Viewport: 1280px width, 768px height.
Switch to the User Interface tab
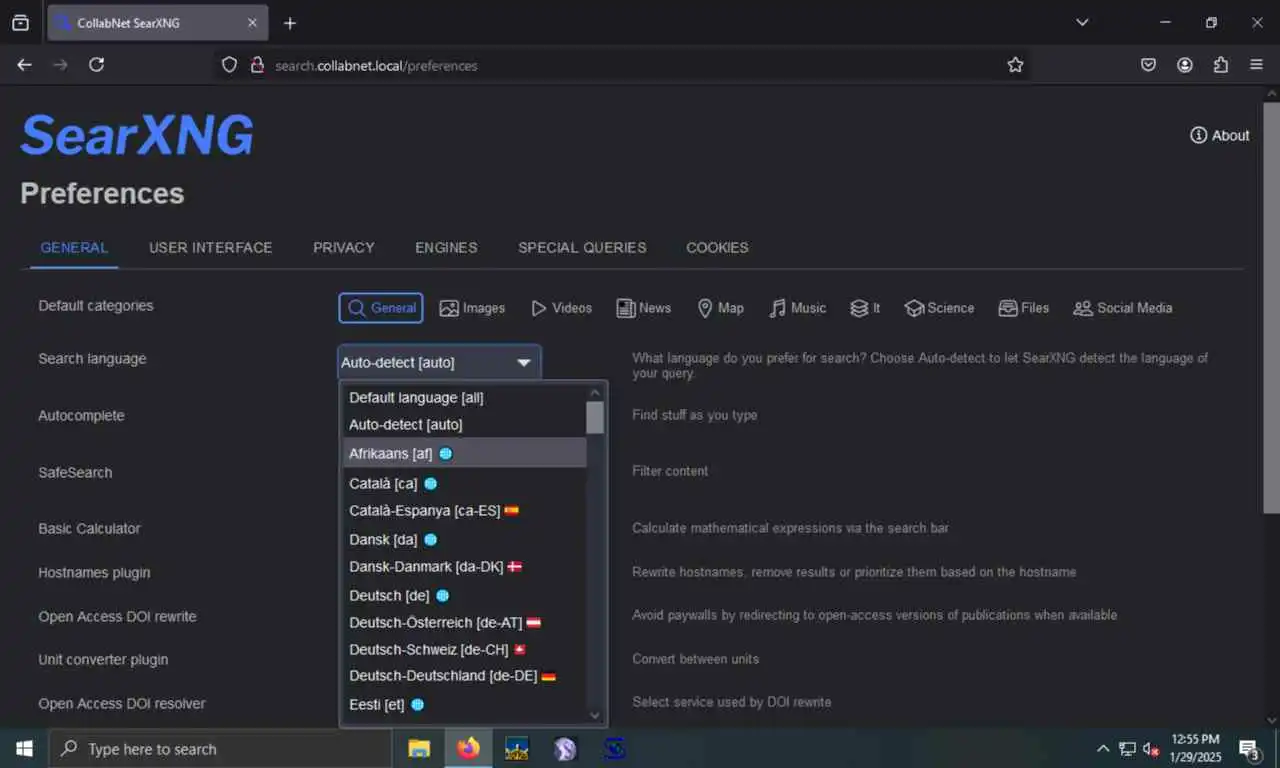pos(210,247)
